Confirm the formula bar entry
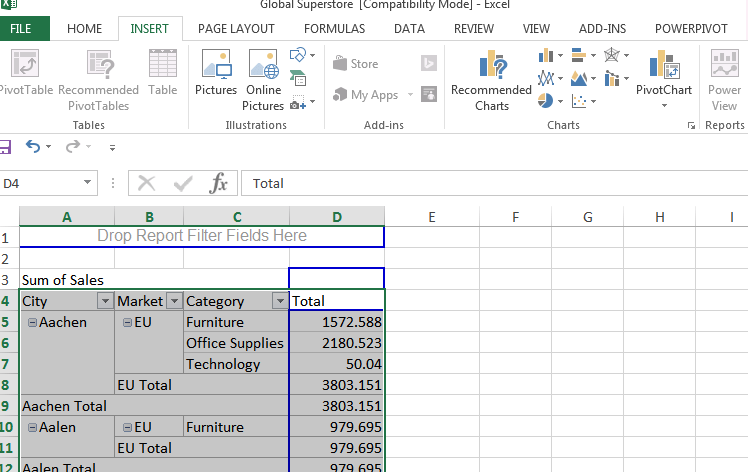The width and height of the screenshot is (748, 472). coord(183,183)
